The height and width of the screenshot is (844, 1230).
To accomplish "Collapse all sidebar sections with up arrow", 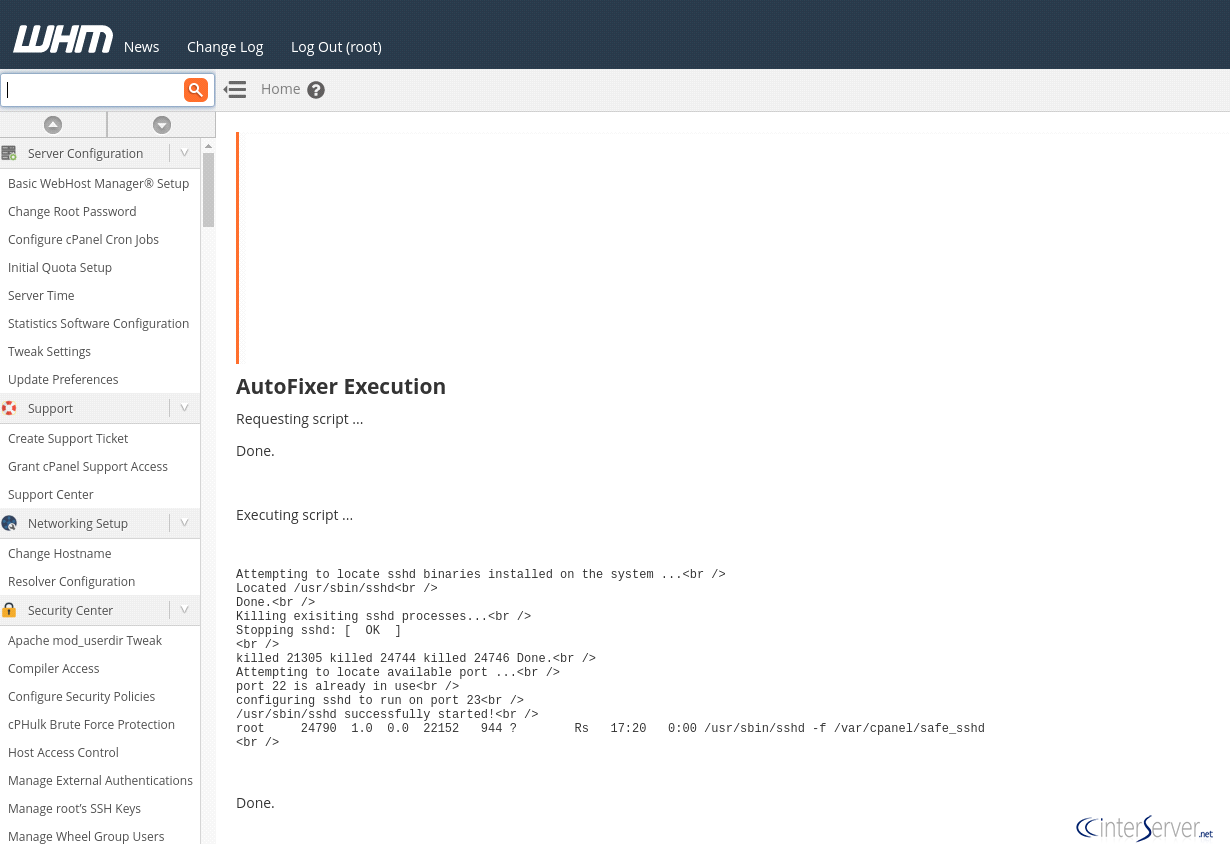I will (x=53, y=125).
